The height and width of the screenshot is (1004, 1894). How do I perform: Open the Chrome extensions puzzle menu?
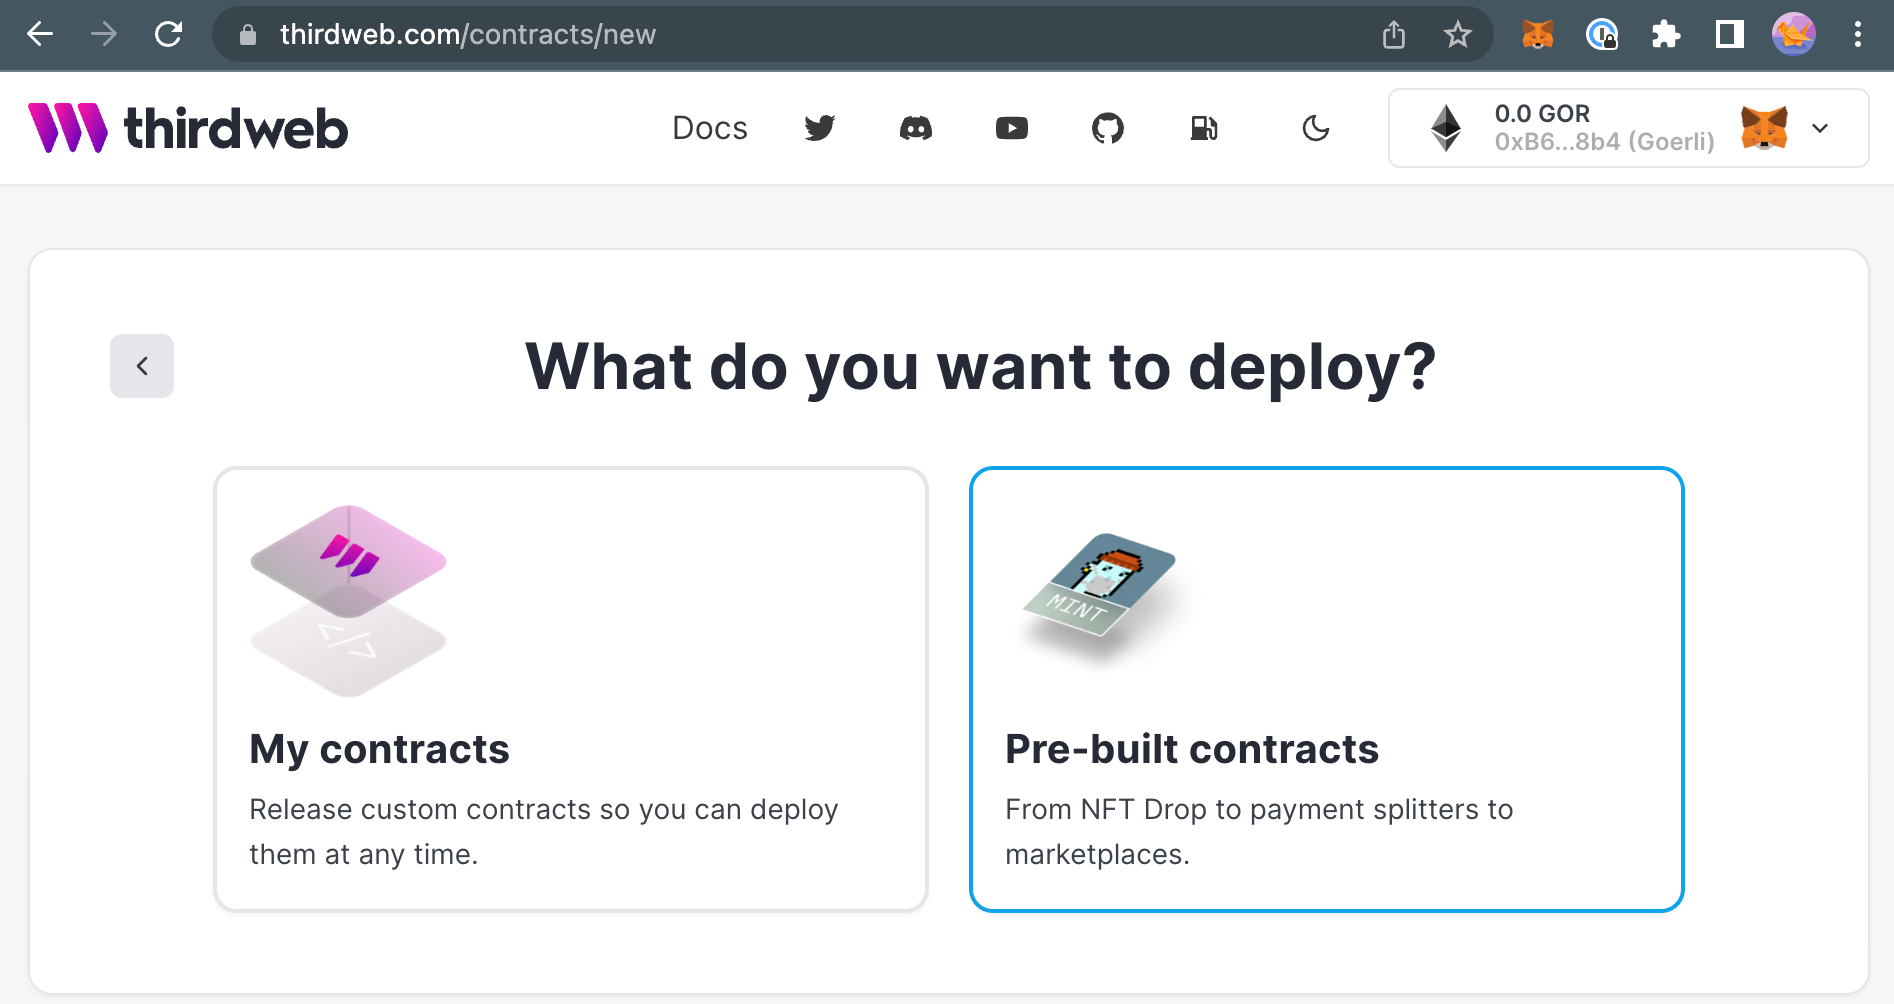pos(1666,34)
